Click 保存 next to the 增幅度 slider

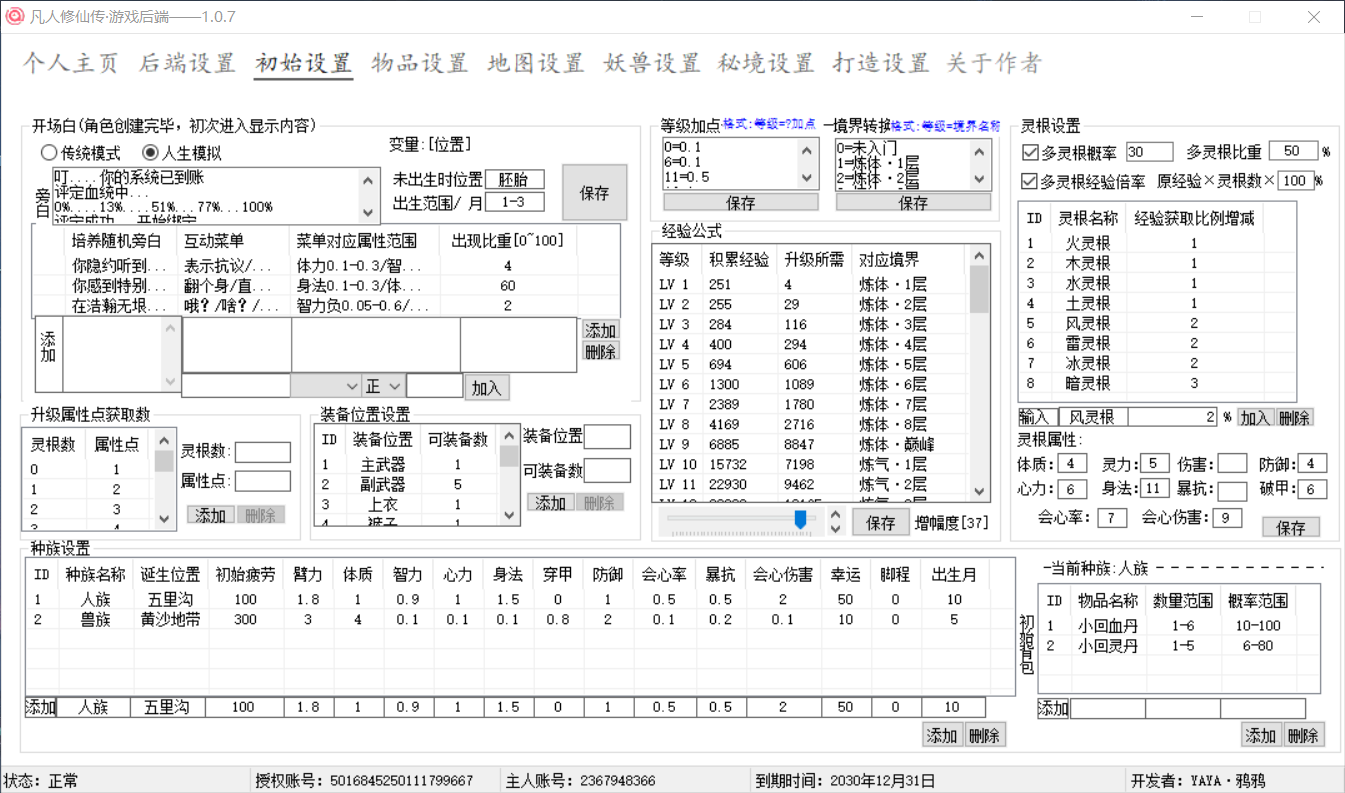pyautogui.click(x=881, y=523)
